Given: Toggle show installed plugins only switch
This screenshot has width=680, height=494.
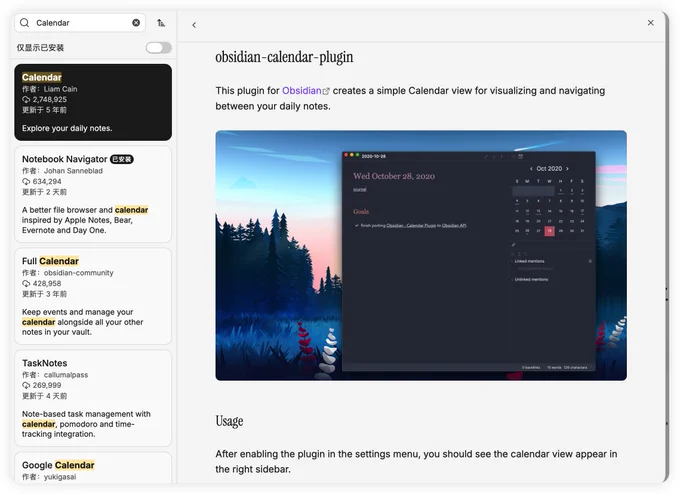Looking at the screenshot, I should 158,48.
